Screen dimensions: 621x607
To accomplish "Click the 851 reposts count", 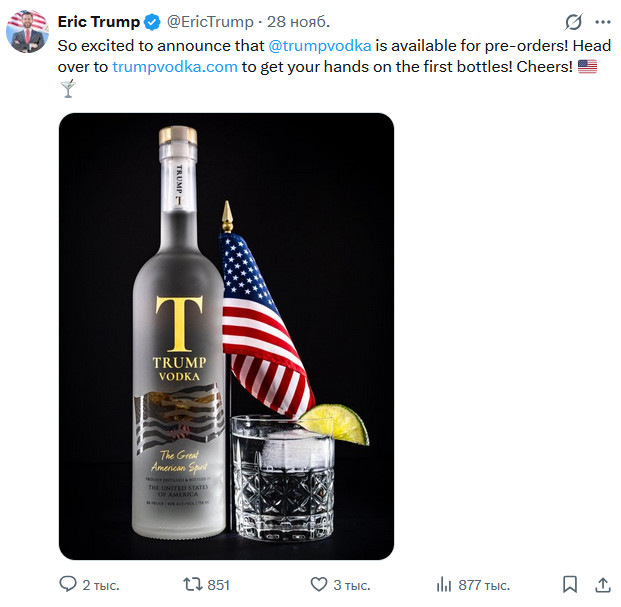I will coord(218,585).
